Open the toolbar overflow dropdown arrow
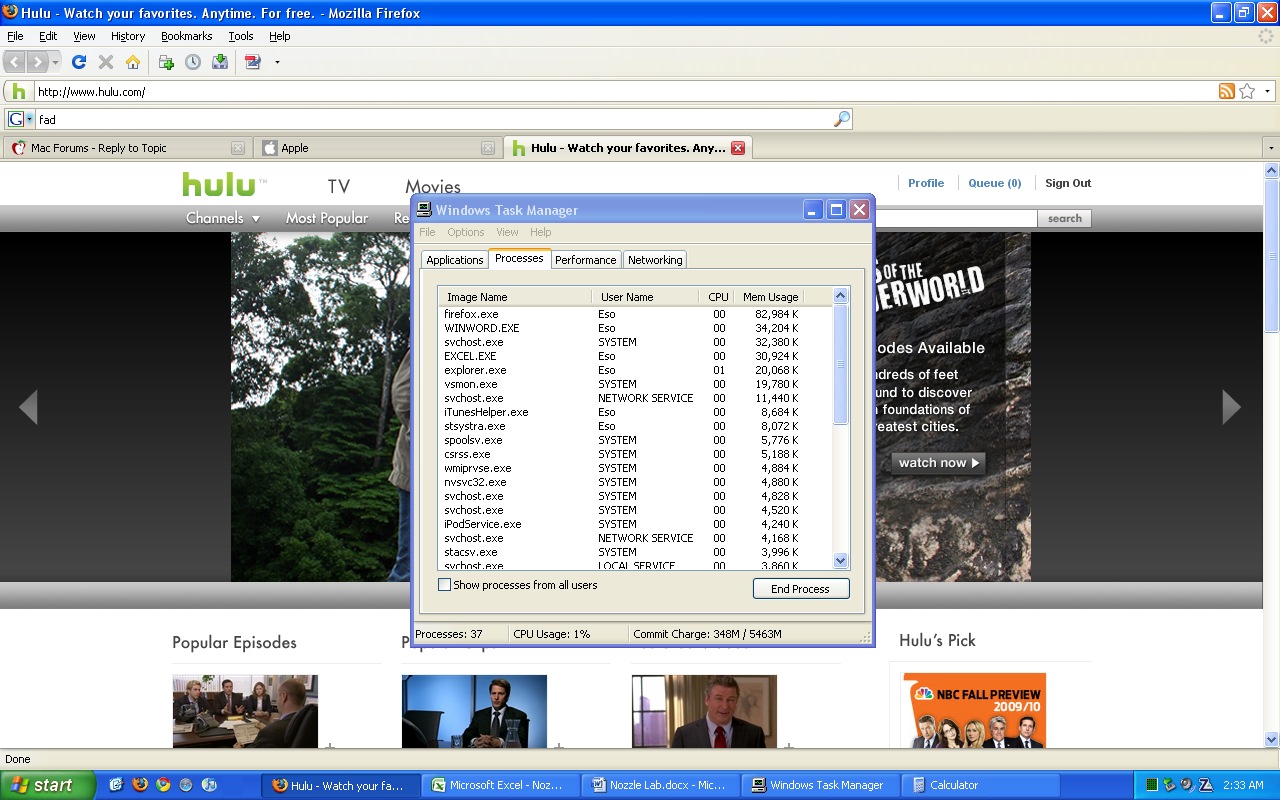Screen dimensions: 1280x800 (277, 62)
